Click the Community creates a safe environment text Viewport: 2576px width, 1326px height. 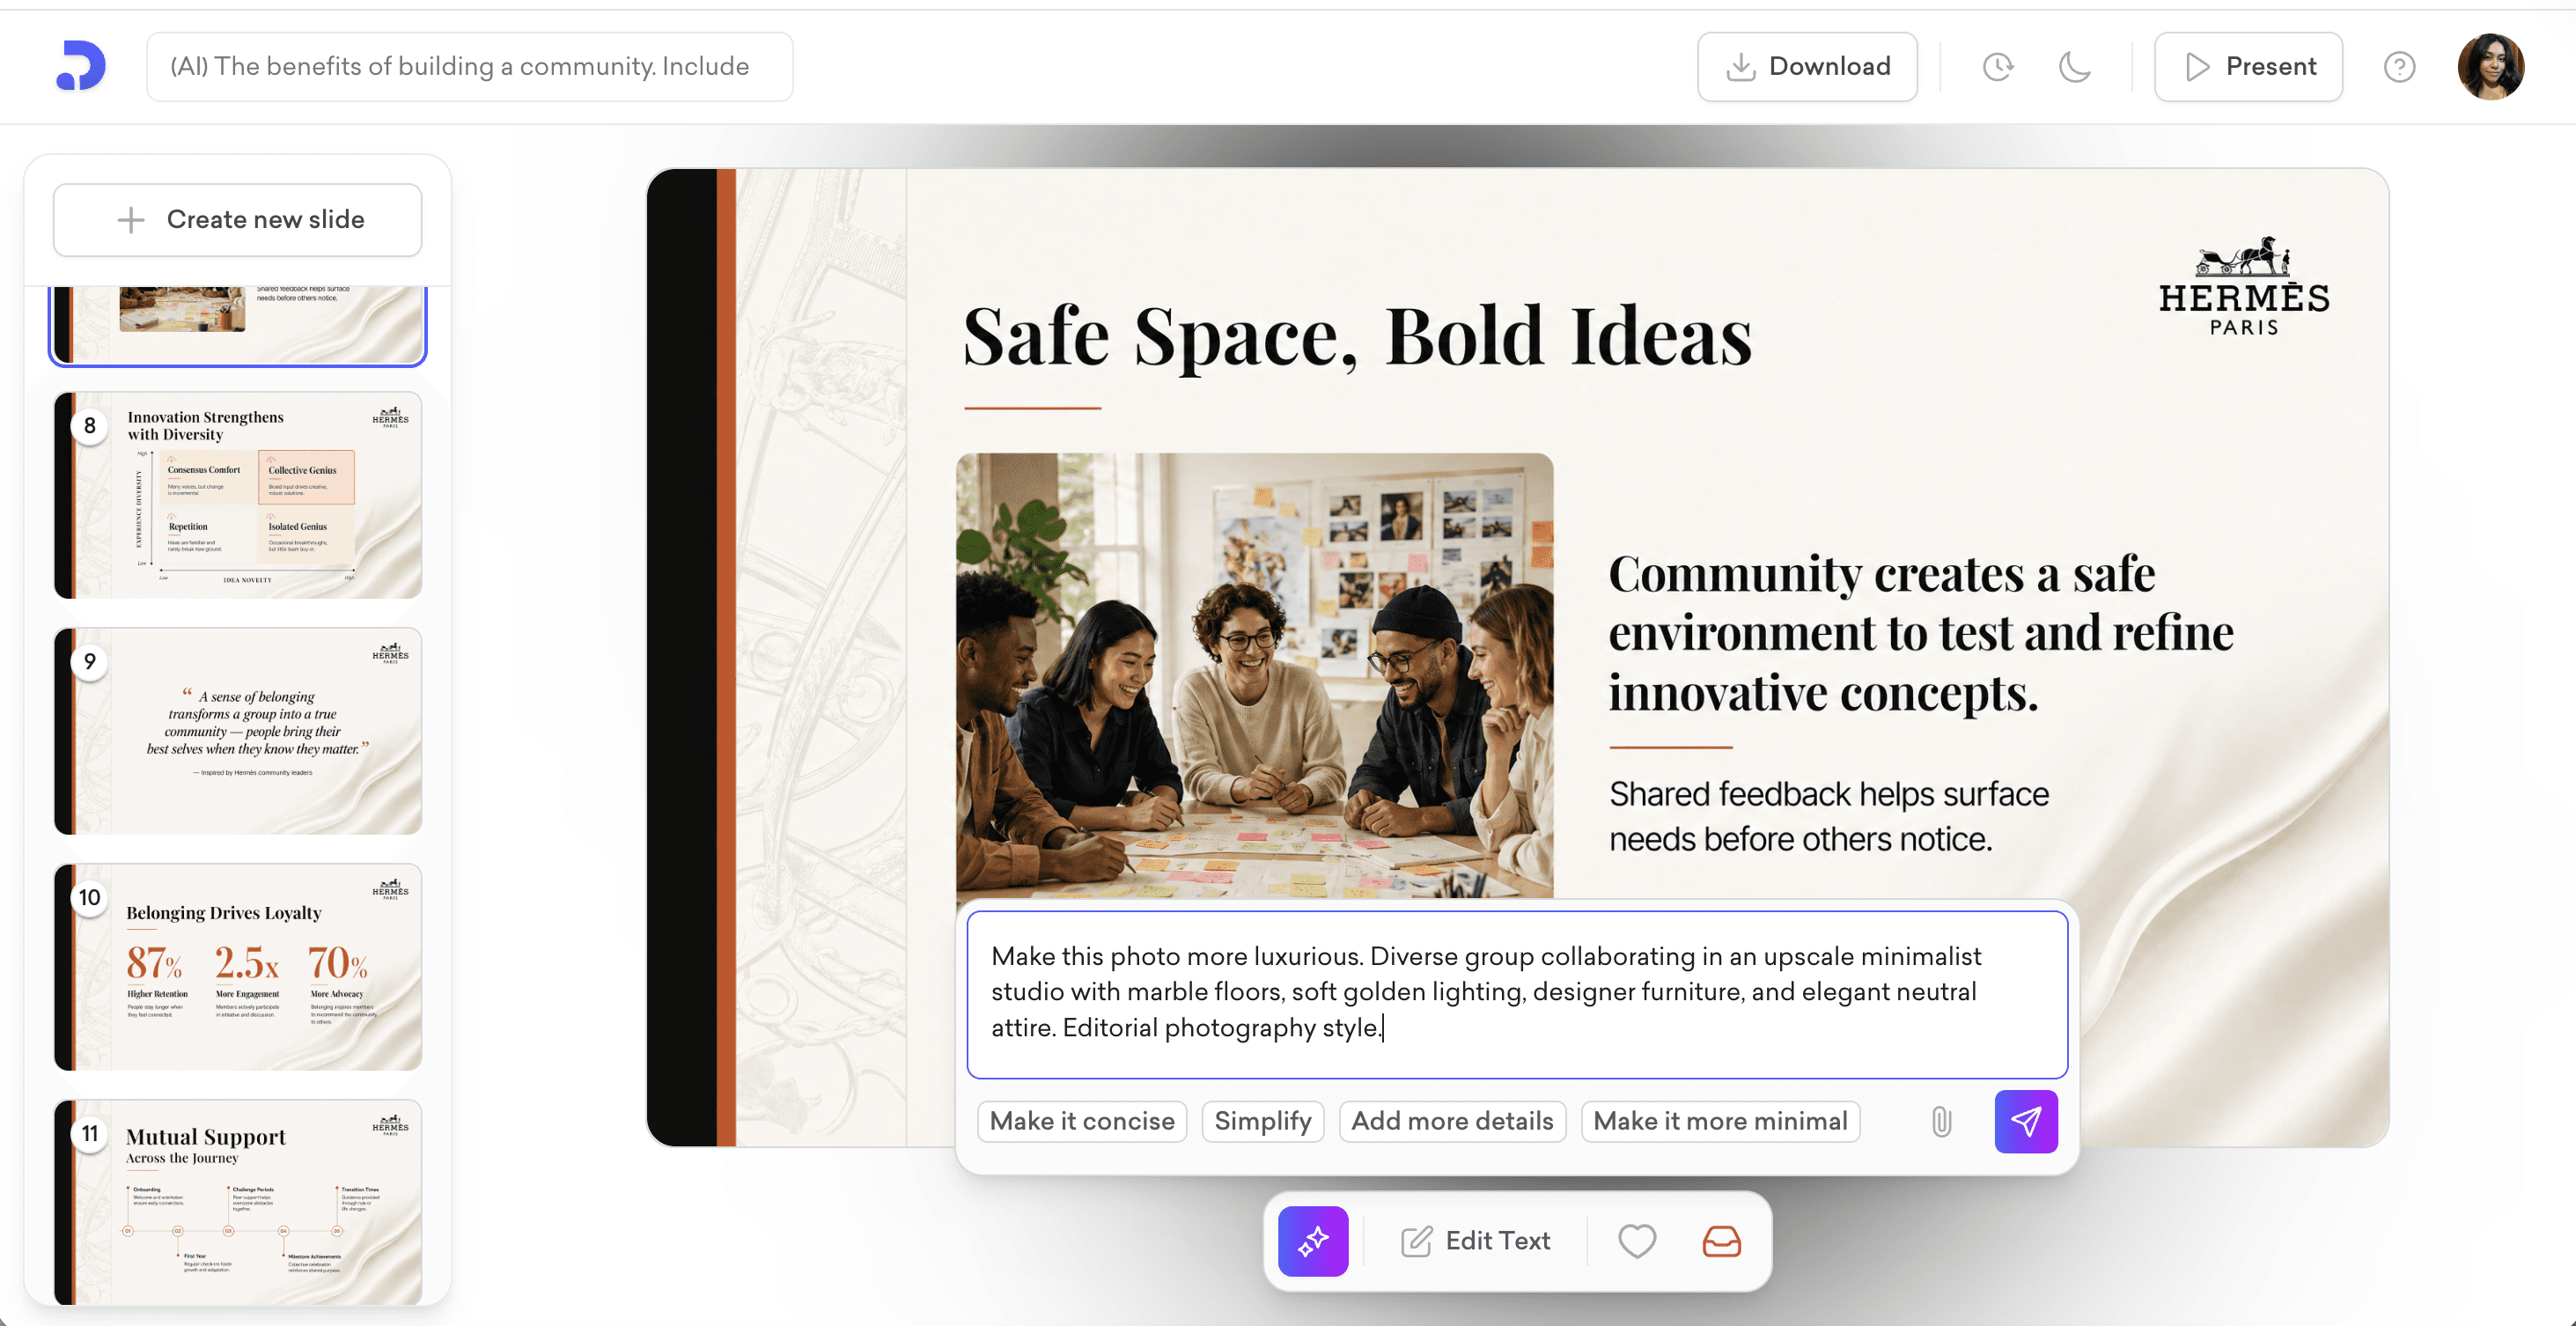[1921, 632]
